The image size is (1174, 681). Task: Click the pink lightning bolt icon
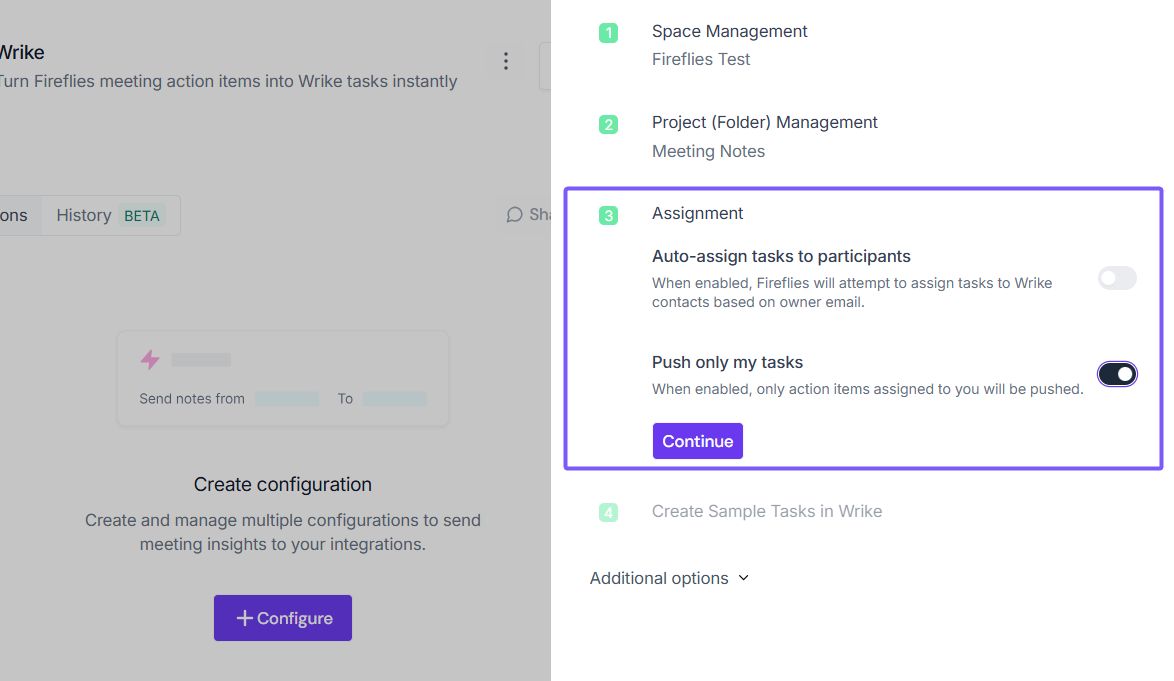coord(150,360)
